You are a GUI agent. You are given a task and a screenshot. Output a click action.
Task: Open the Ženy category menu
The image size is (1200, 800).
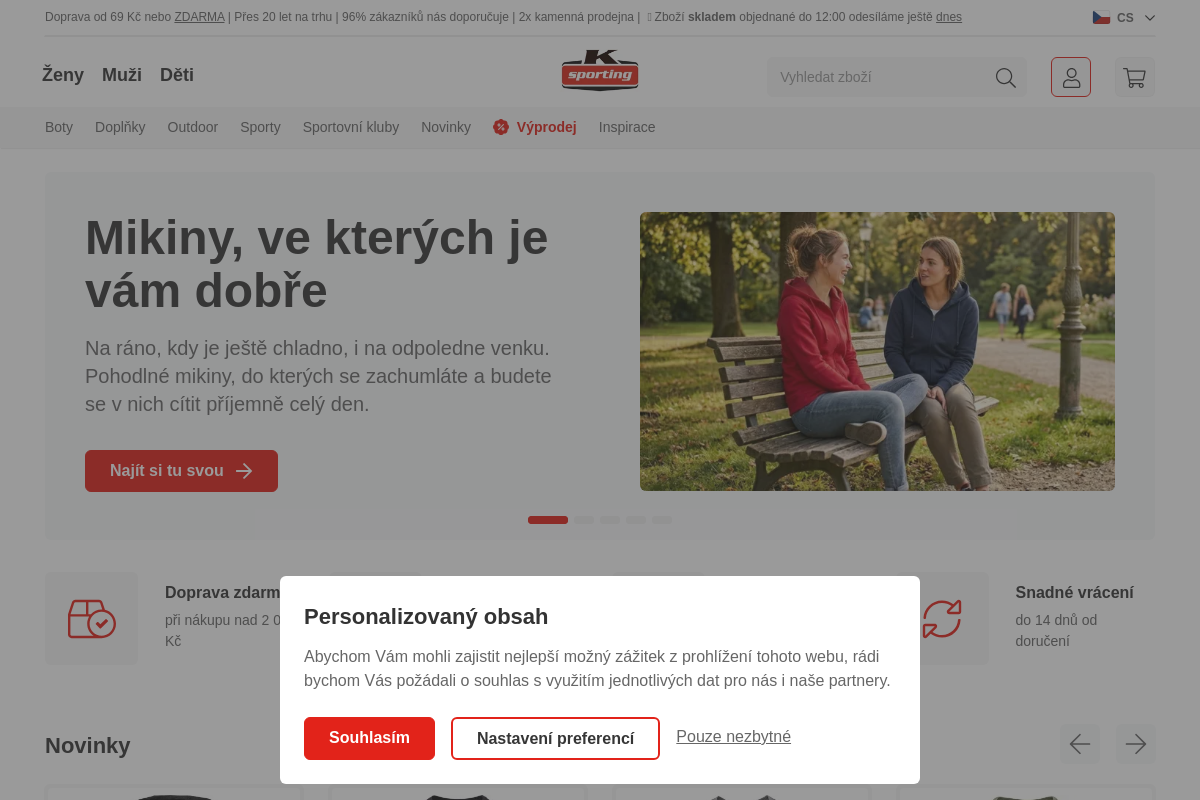(x=63, y=75)
